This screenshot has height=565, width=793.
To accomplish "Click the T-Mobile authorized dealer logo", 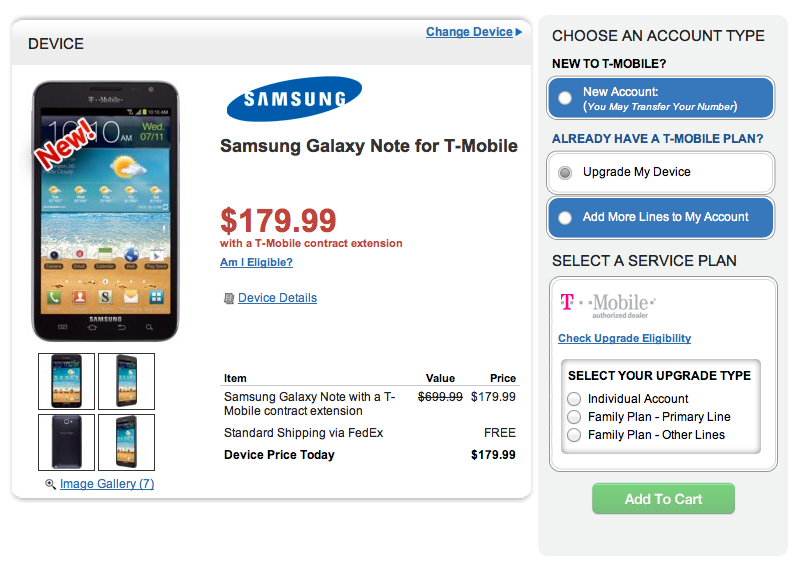I will [x=607, y=304].
